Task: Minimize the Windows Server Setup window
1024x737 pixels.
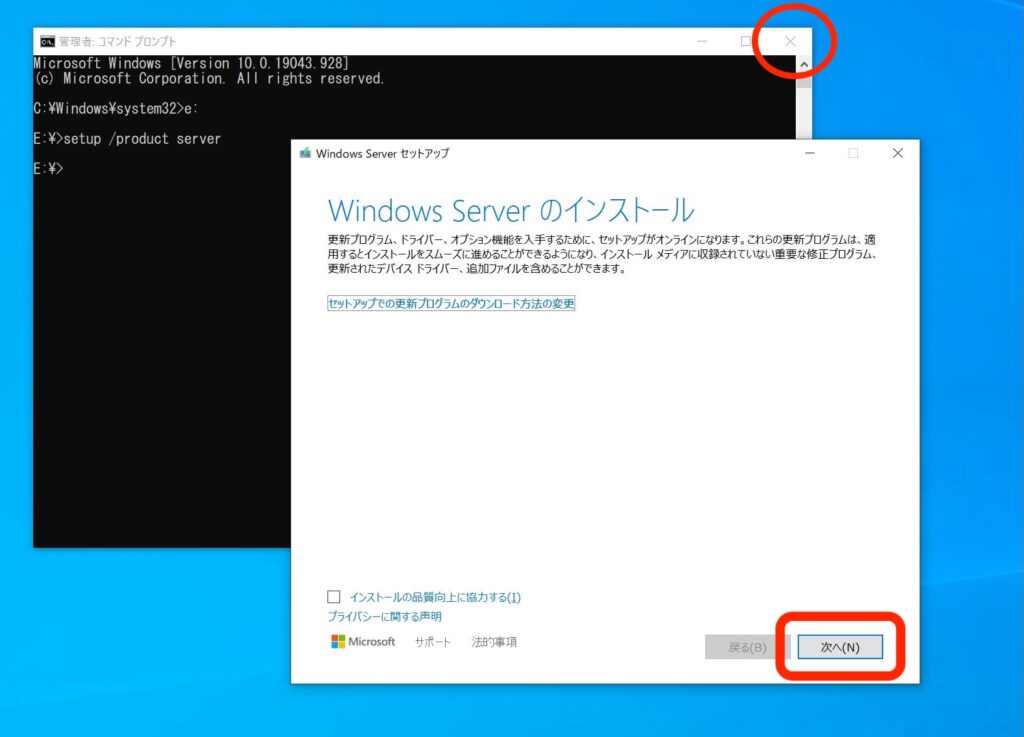Action: click(x=809, y=153)
